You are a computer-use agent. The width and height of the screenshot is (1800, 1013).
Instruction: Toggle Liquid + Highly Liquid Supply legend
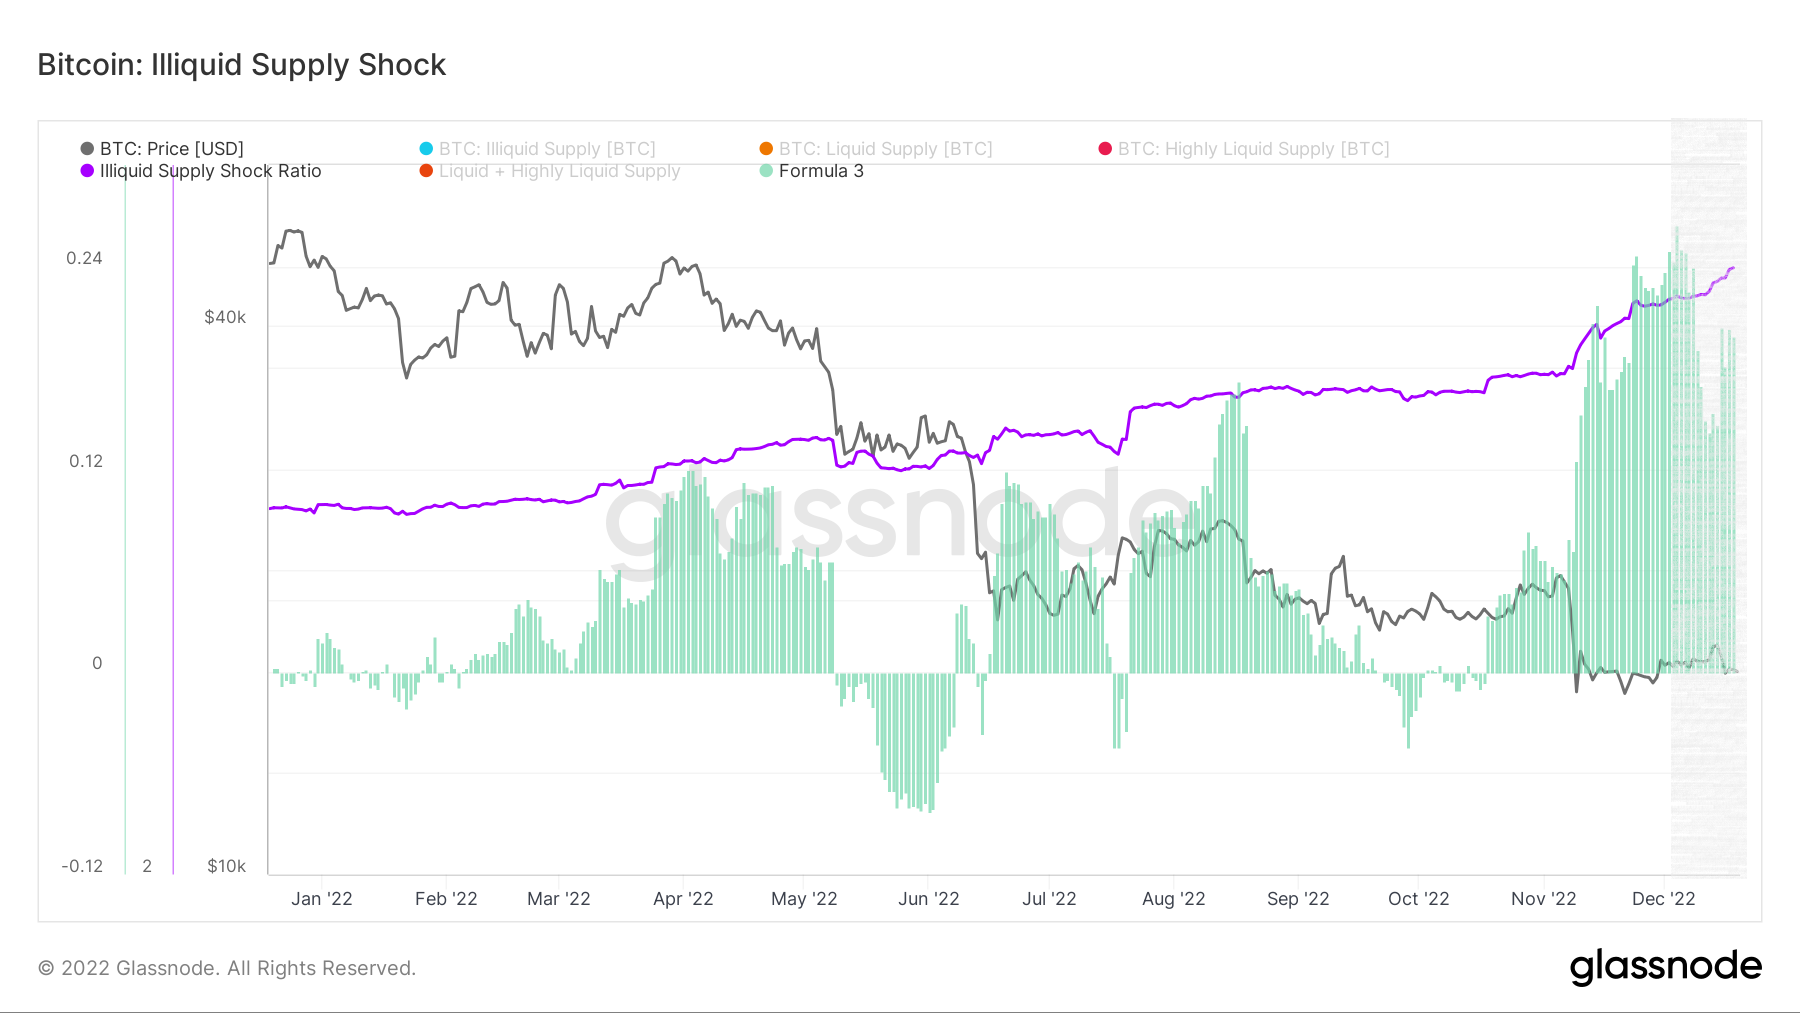click(x=550, y=171)
